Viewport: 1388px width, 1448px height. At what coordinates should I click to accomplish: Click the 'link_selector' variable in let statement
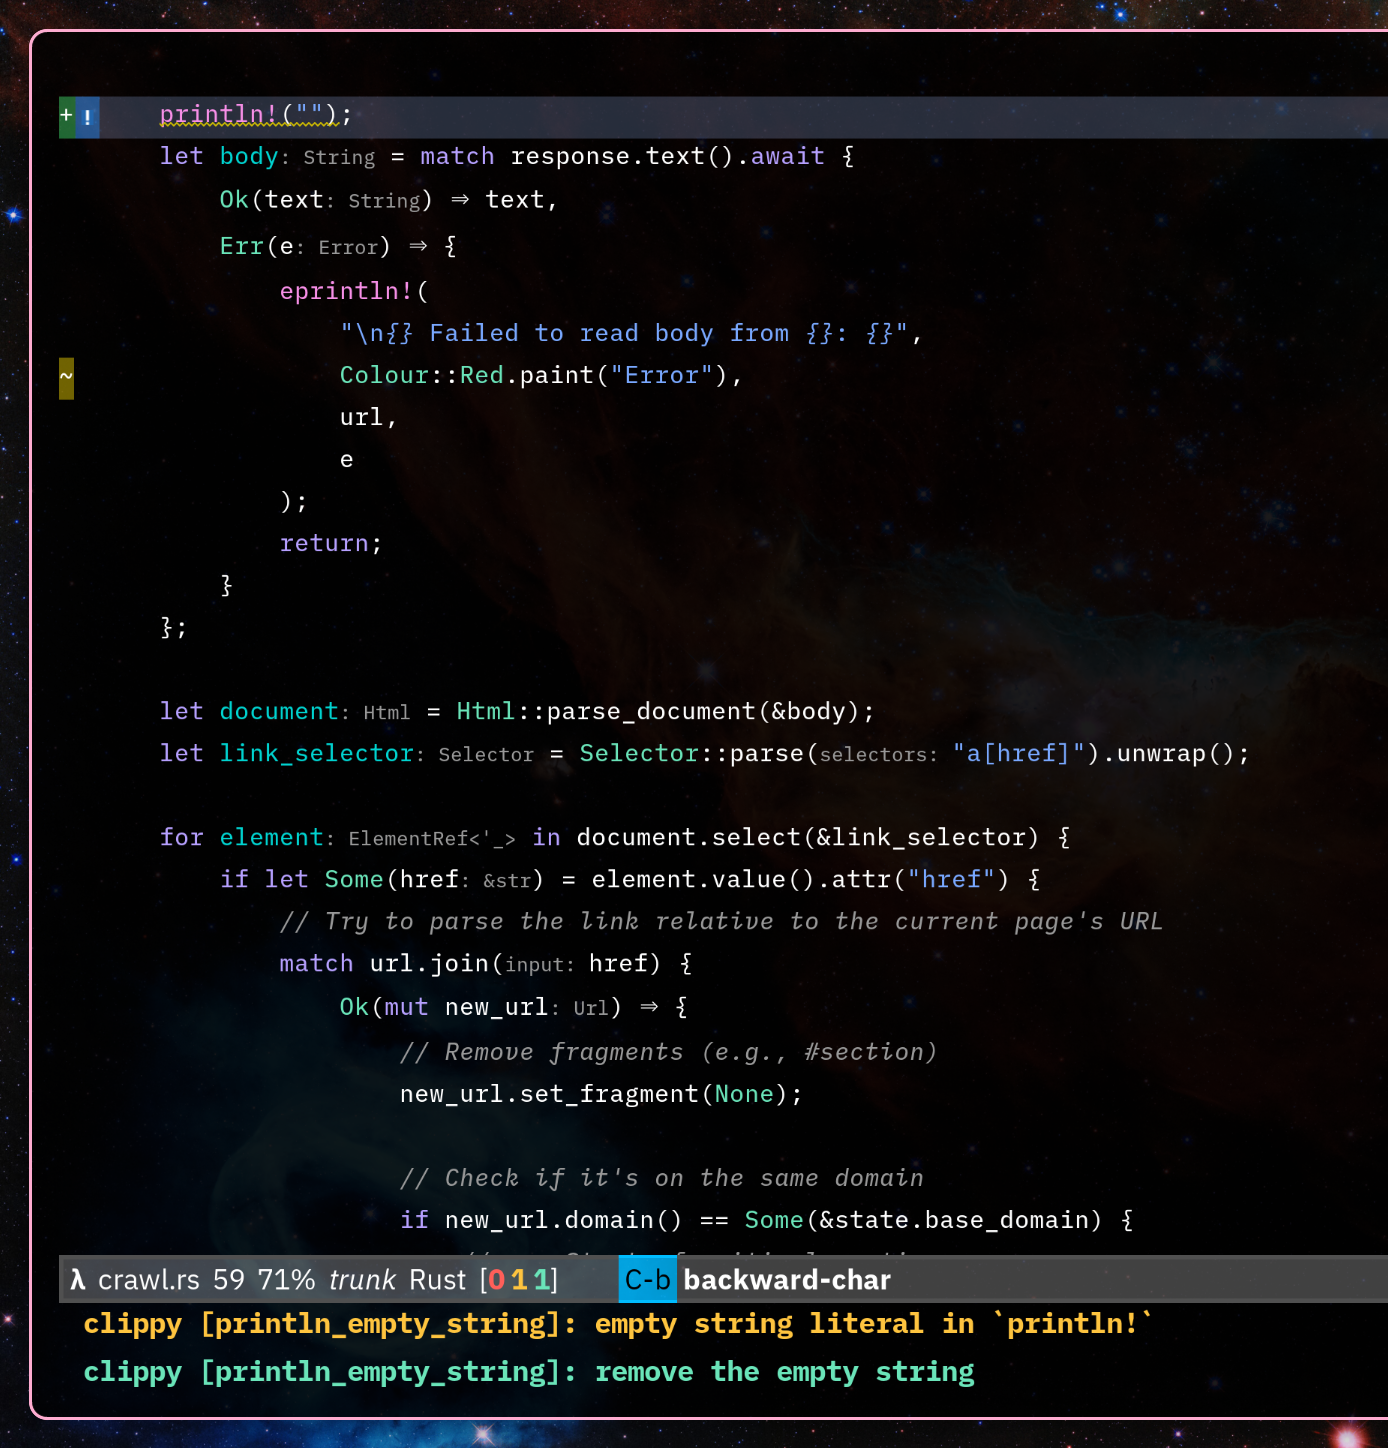click(x=317, y=753)
